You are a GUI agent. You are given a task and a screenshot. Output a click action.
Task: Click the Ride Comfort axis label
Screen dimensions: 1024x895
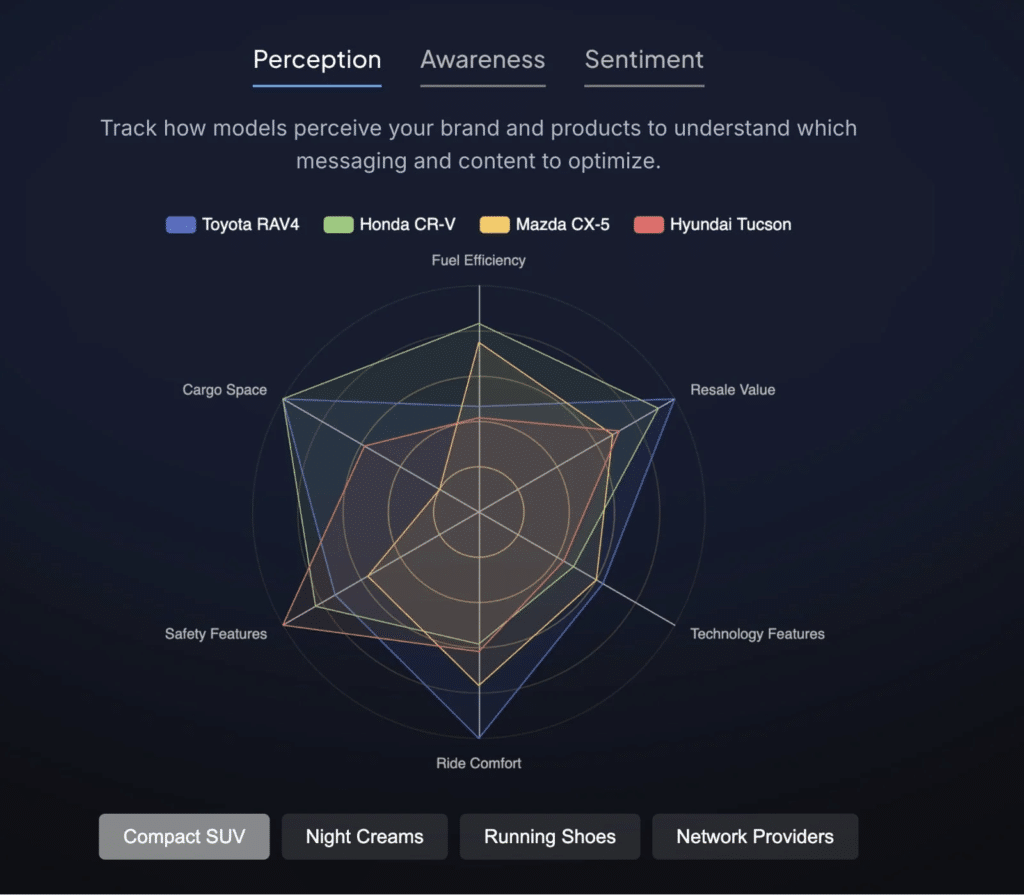click(x=479, y=763)
